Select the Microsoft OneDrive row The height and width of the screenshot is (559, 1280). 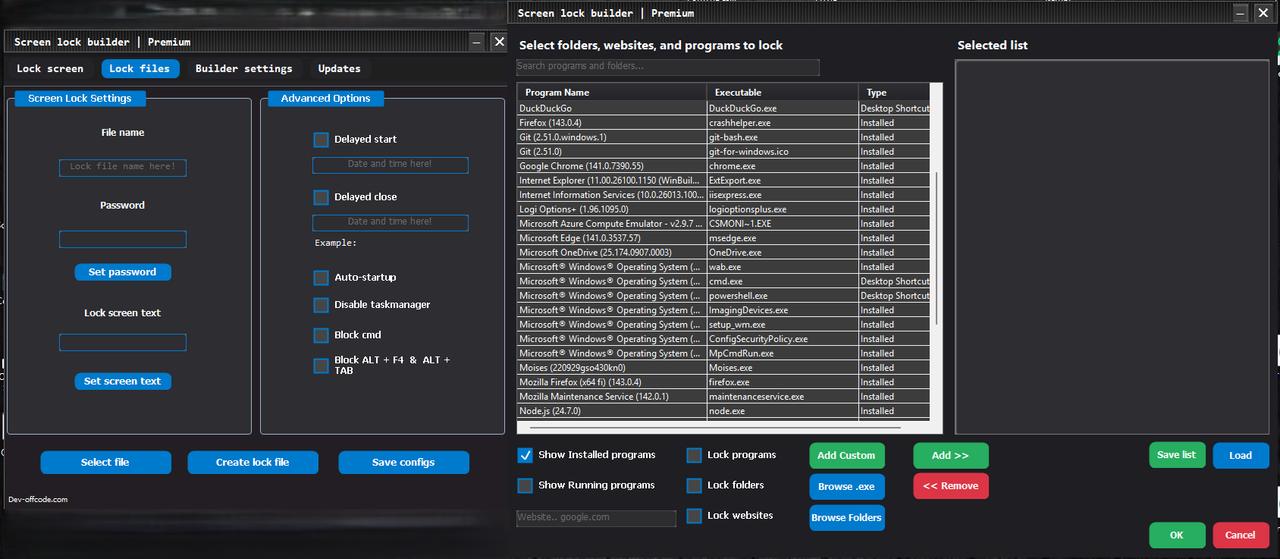click(723, 253)
